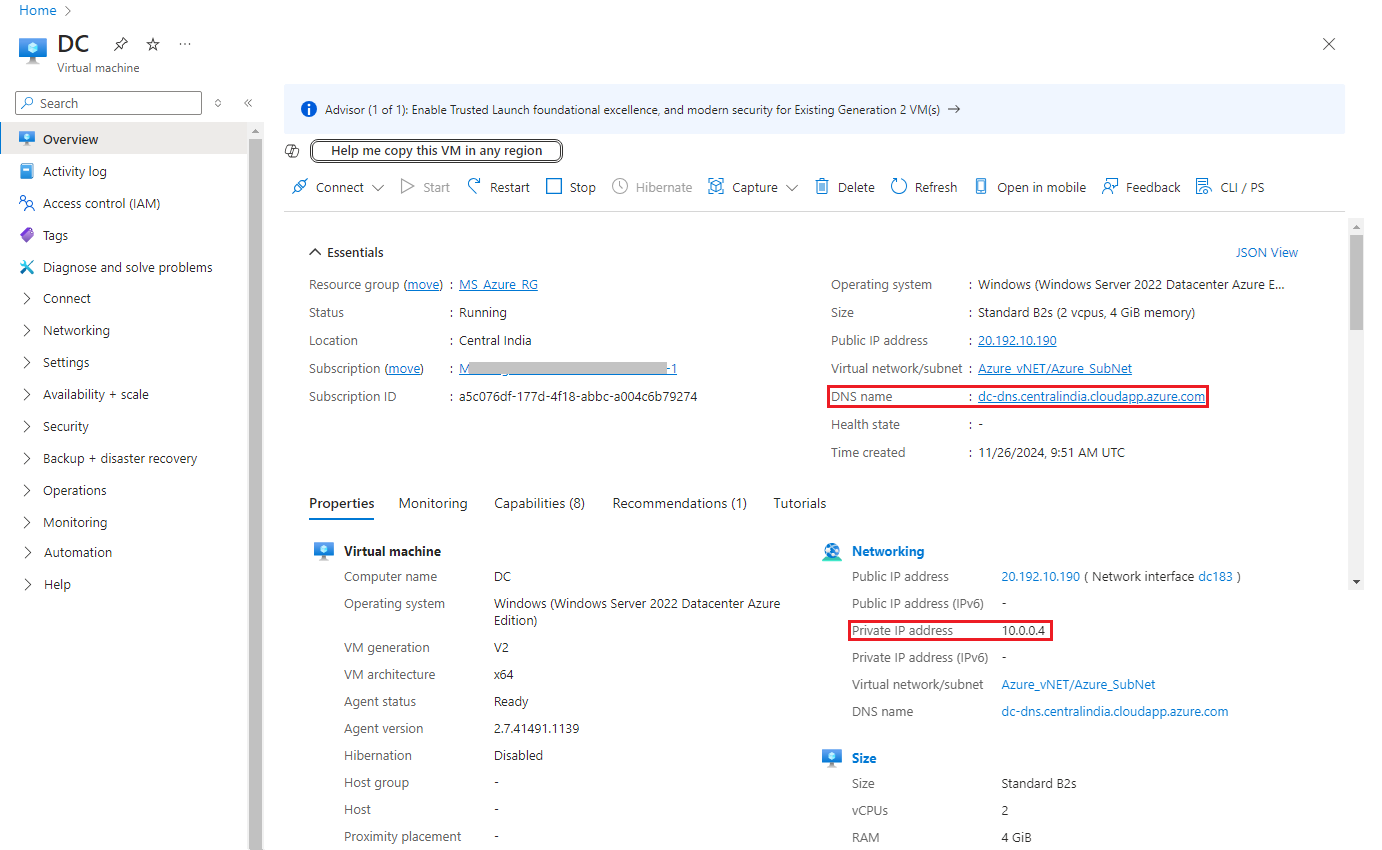Open CLI / PS commands
The height and width of the screenshot is (850, 1382).
click(1230, 187)
